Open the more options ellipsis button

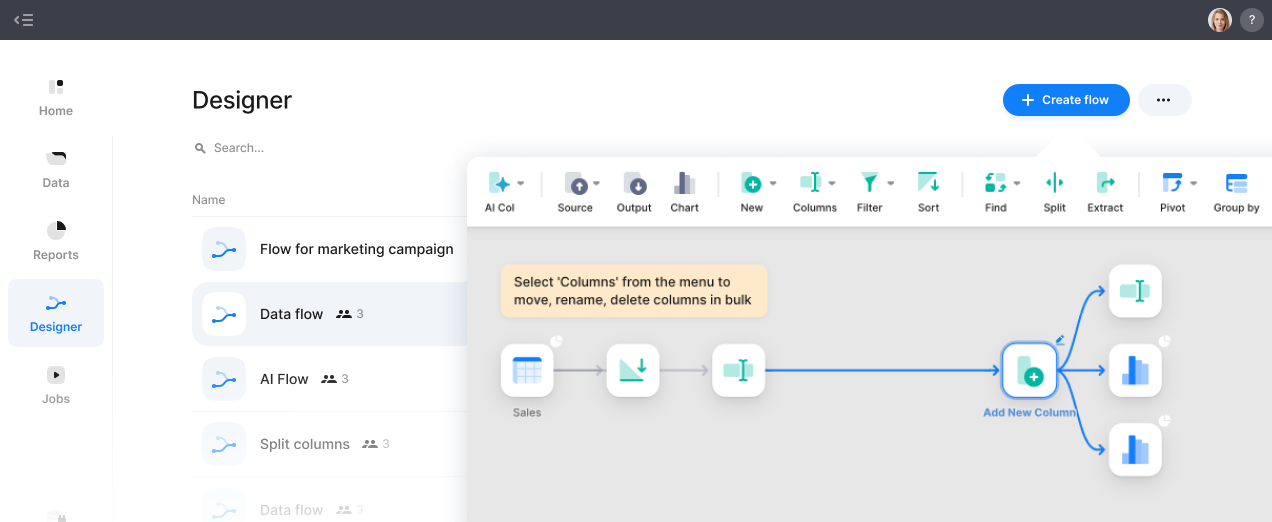coord(1164,100)
